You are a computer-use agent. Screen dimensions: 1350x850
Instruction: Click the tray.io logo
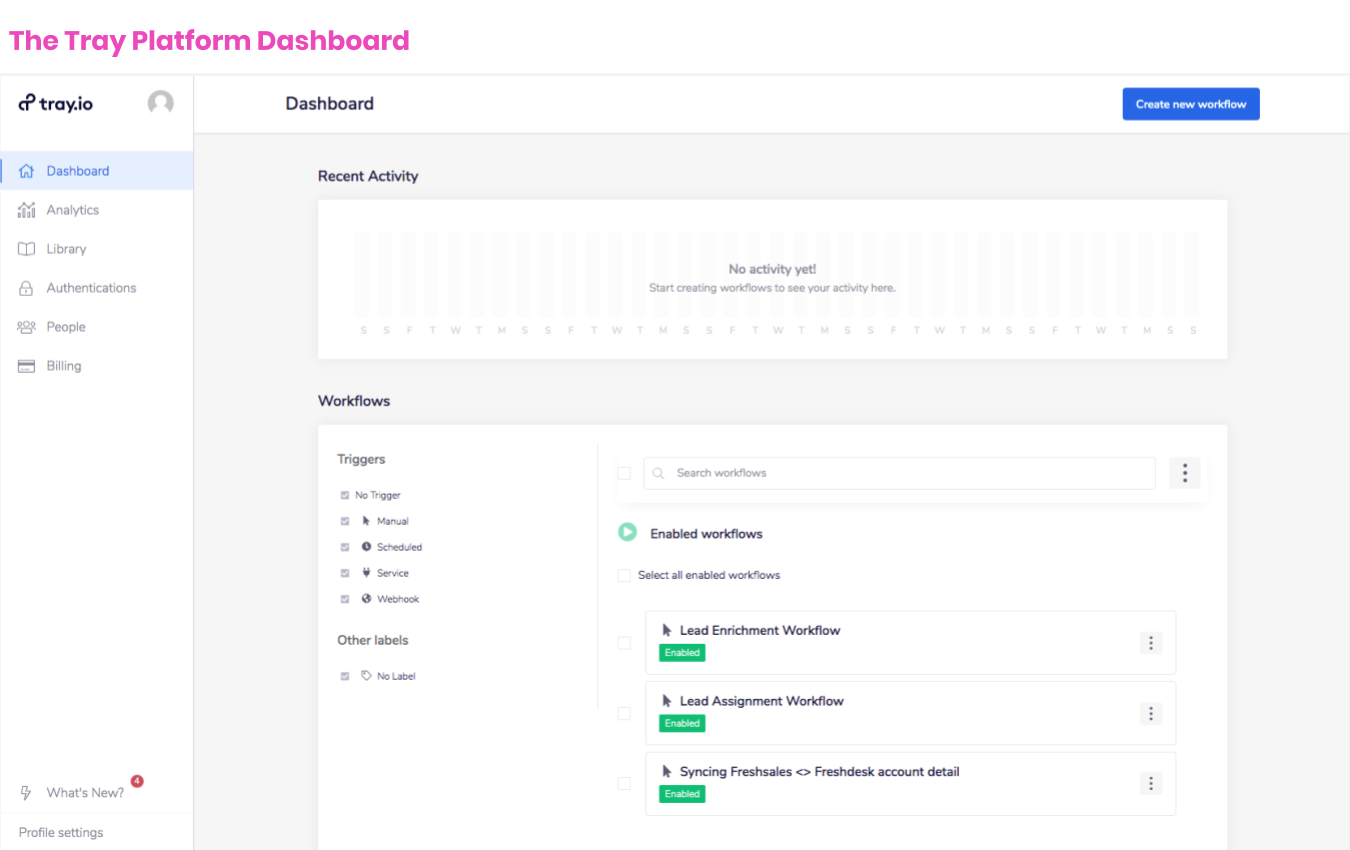click(55, 103)
